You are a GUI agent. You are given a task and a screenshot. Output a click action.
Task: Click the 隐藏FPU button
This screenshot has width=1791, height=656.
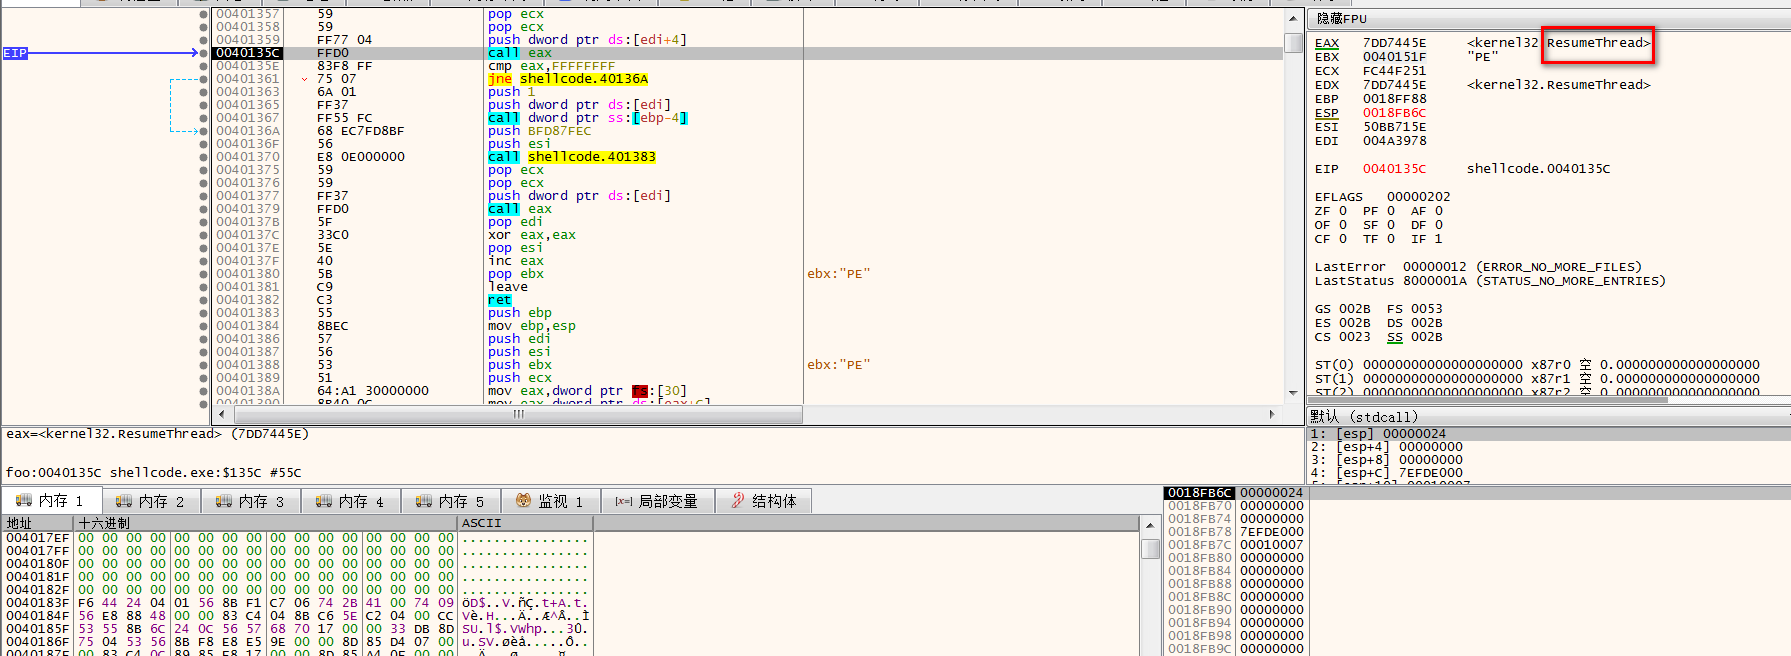click(x=1341, y=19)
